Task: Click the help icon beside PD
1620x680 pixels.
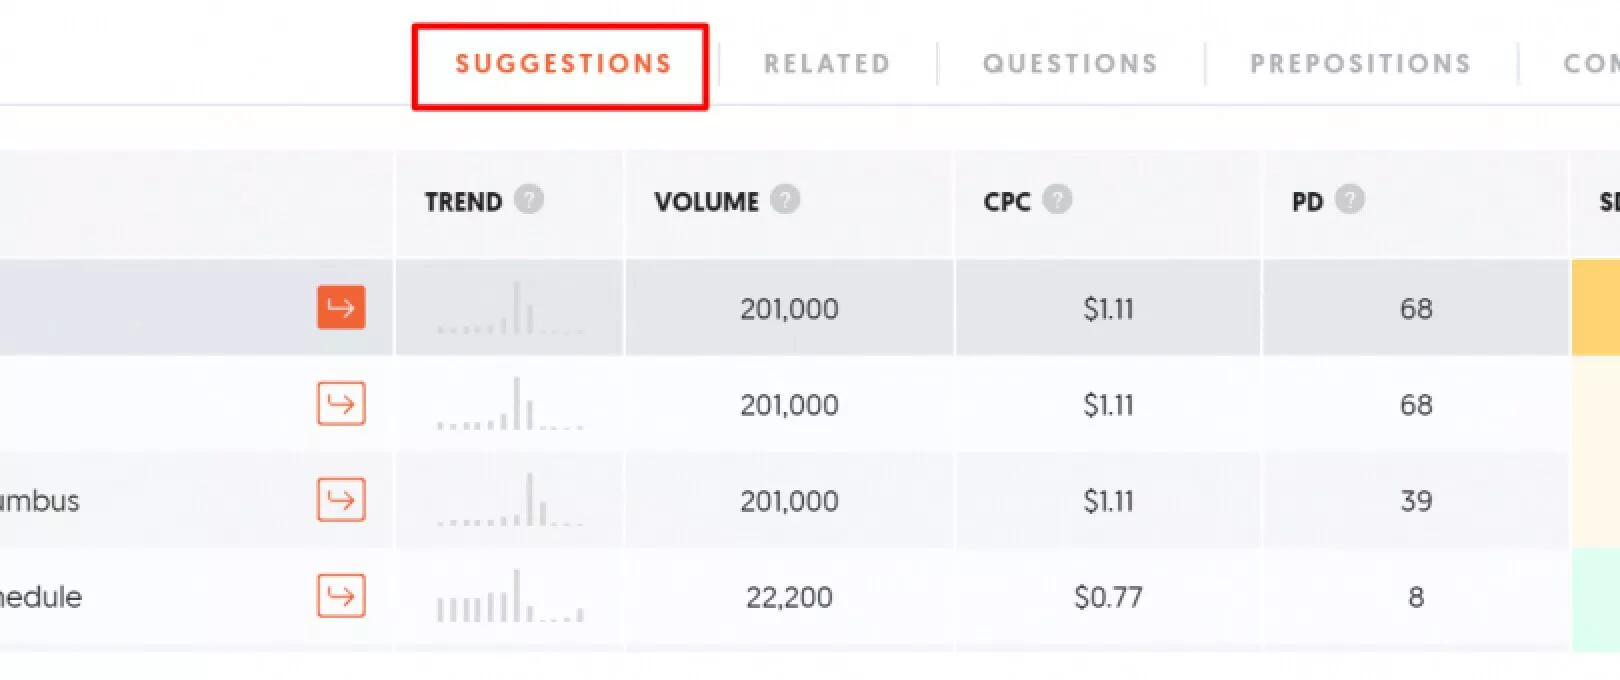Action: tap(1350, 200)
